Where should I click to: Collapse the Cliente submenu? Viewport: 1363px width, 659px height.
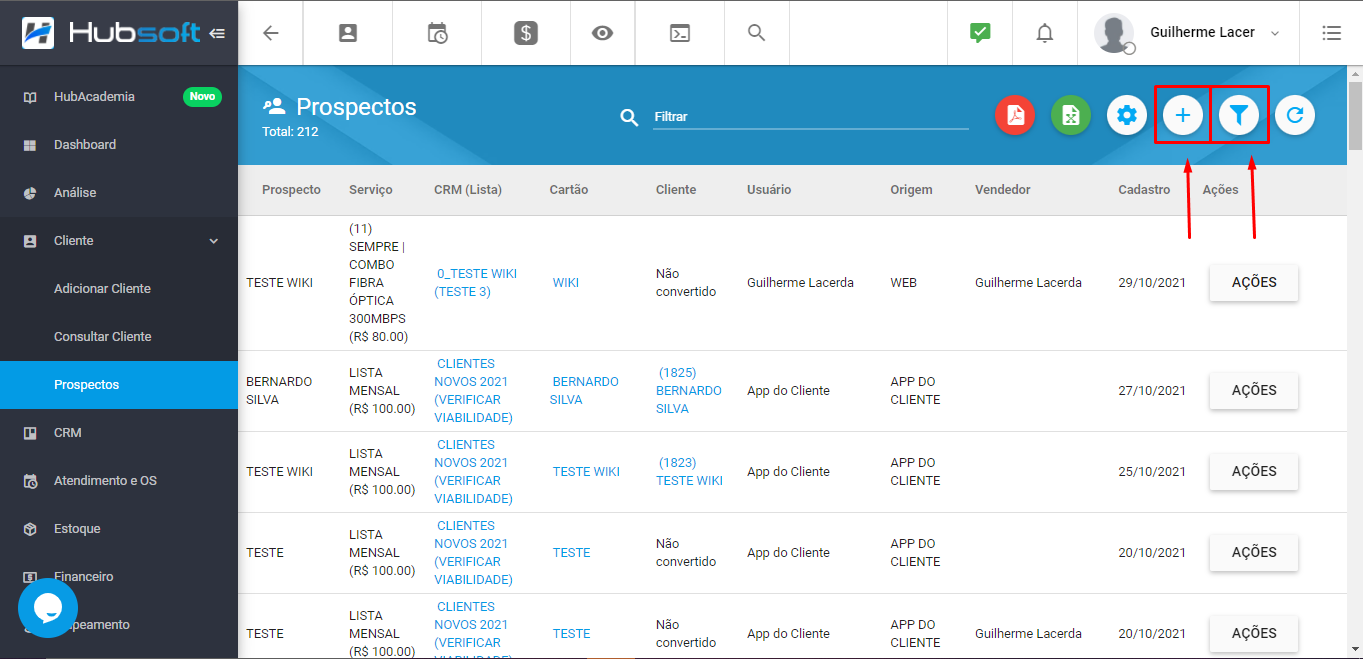coord(119,240)
